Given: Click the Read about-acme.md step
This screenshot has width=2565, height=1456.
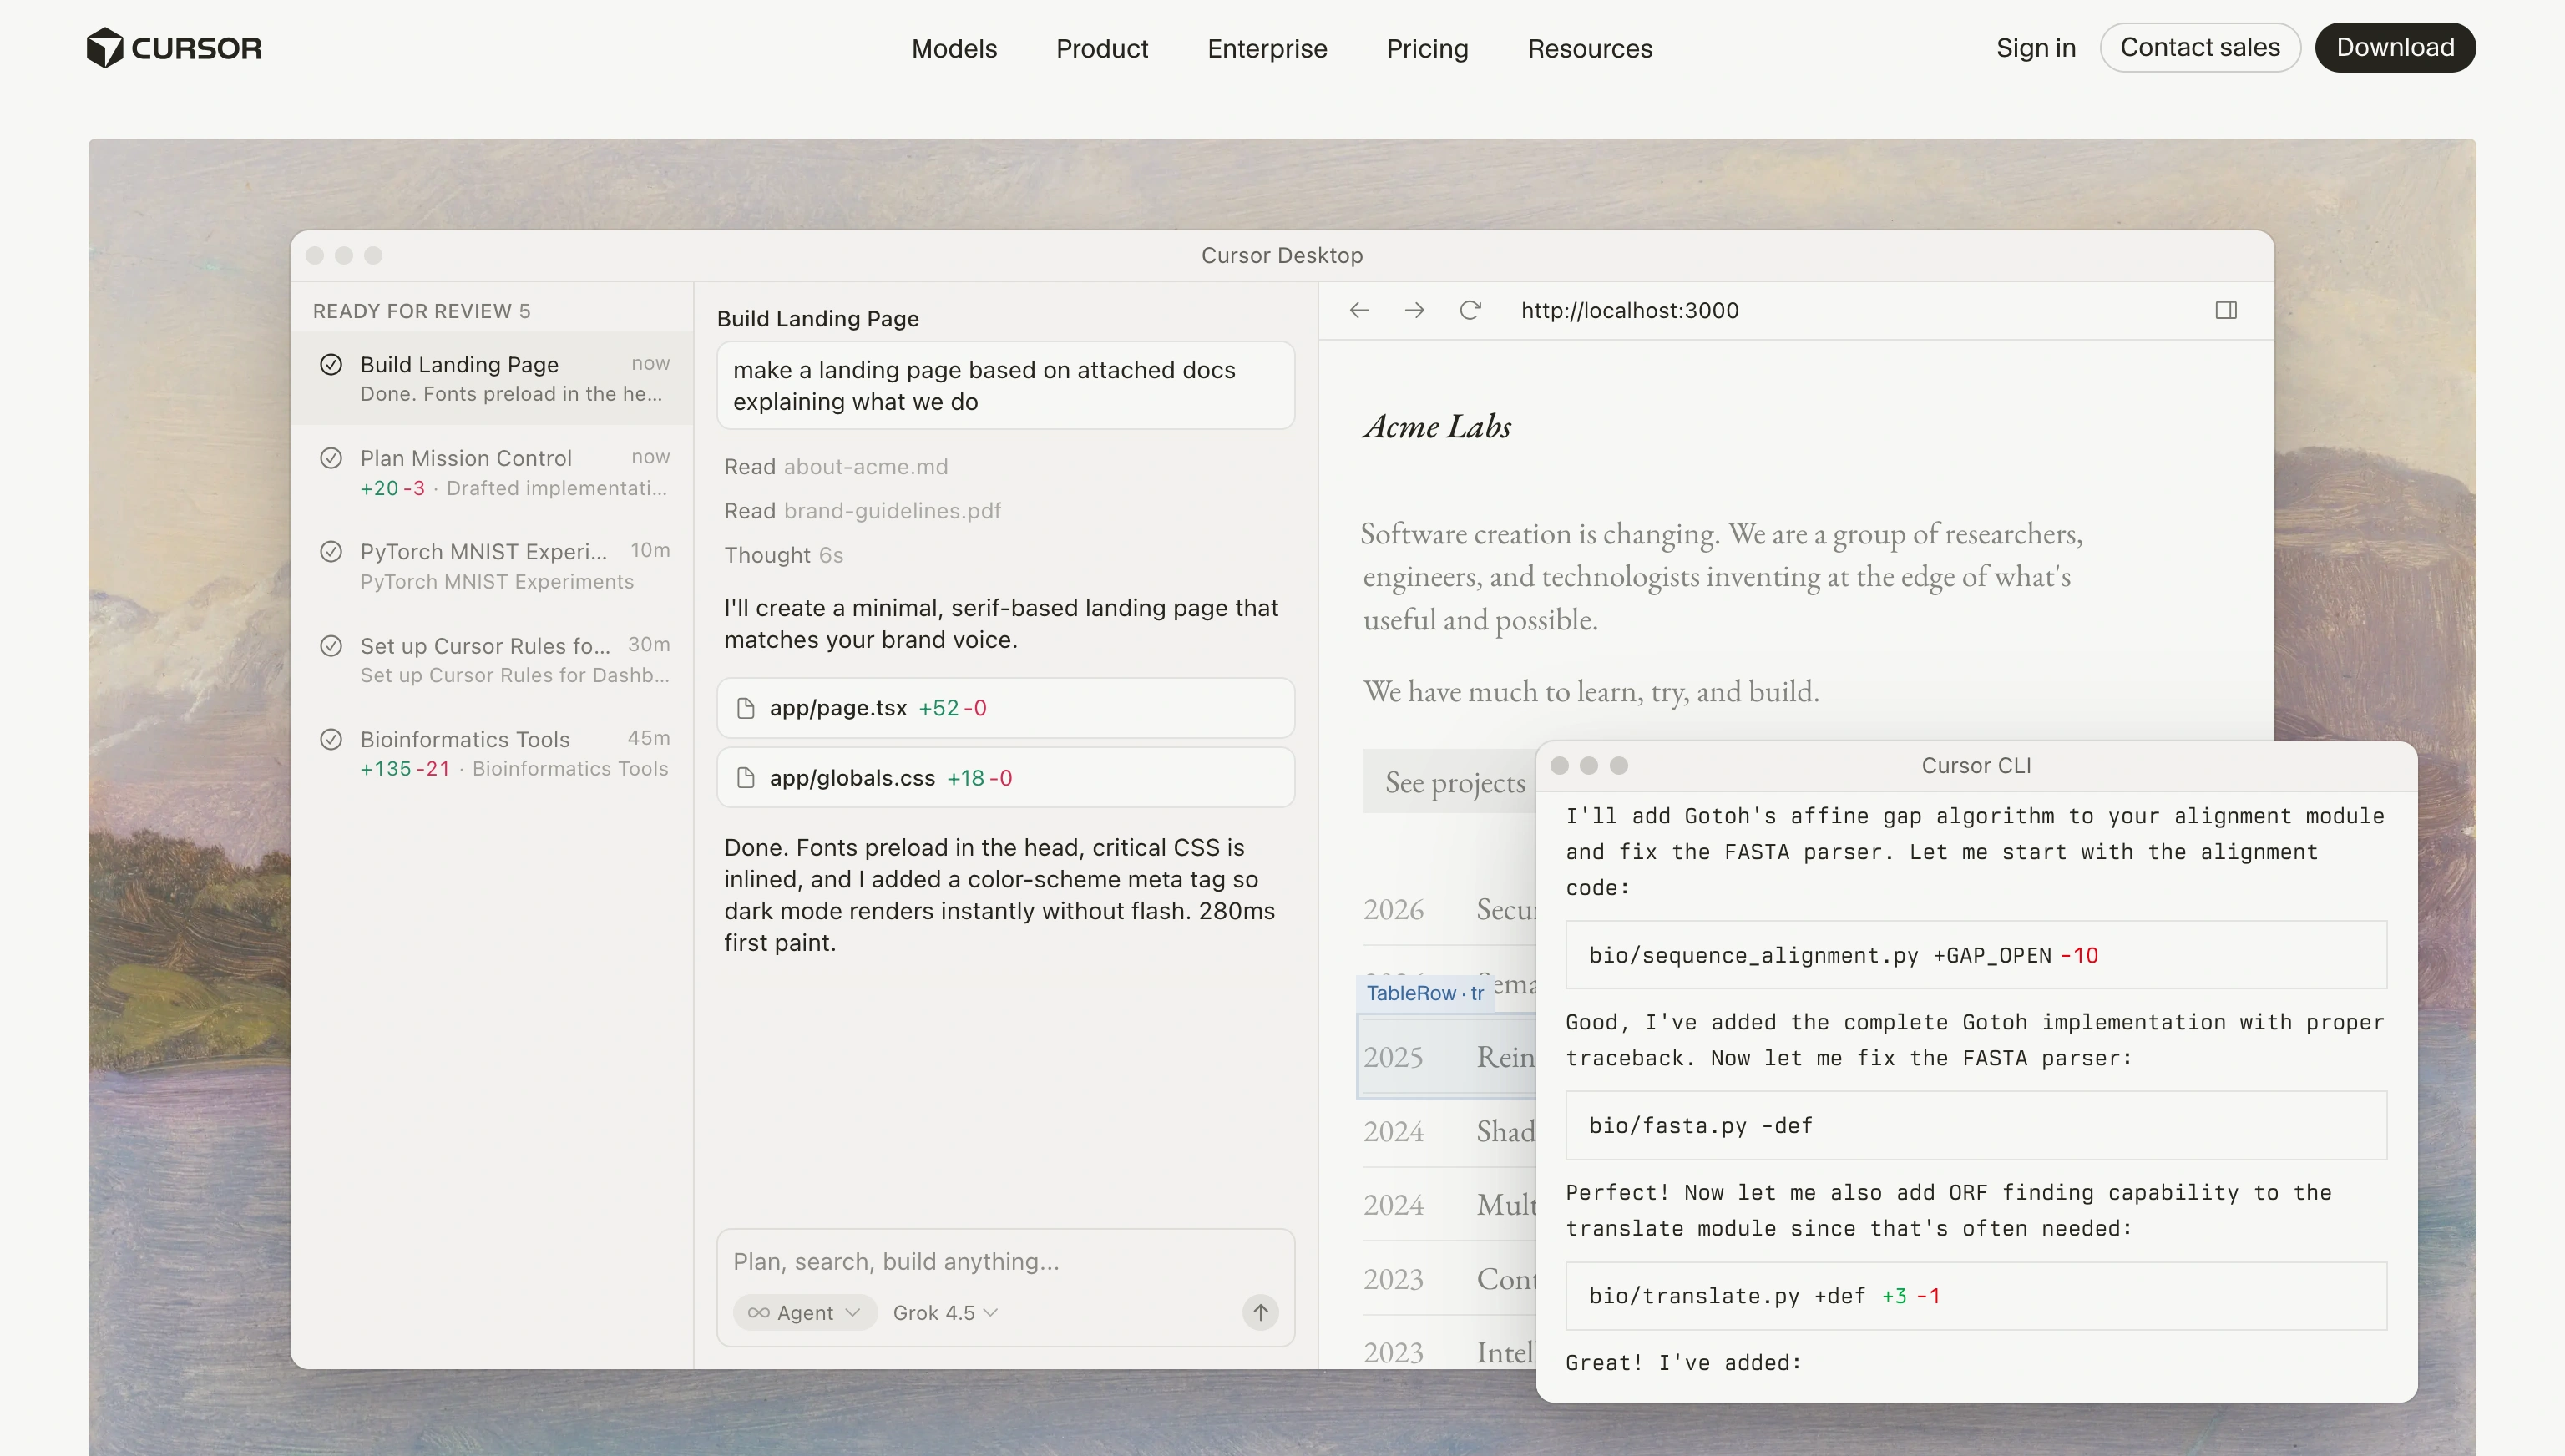Looking at the screenshot, I should [x=836, y=466].
